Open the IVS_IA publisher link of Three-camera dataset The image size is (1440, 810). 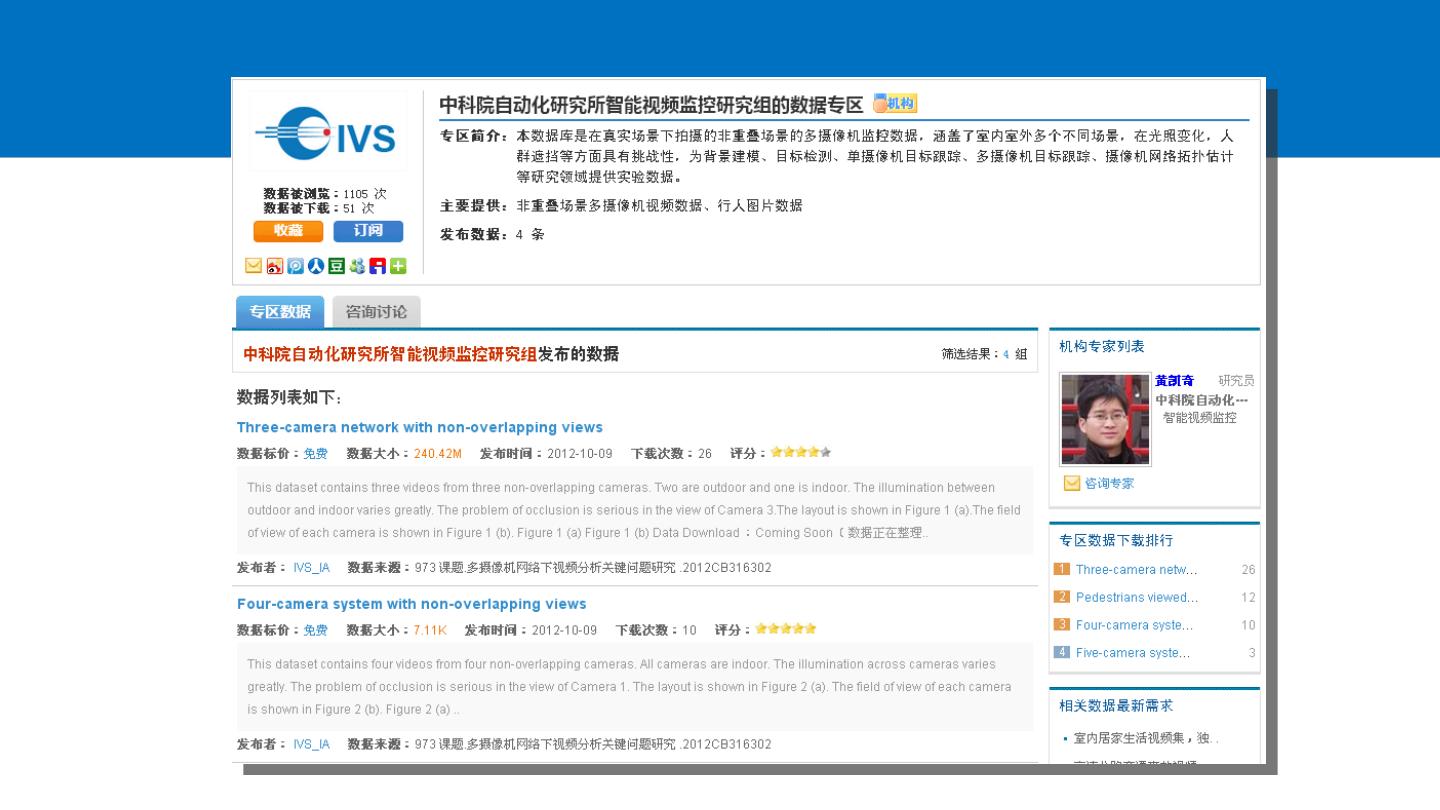point(312,568)
